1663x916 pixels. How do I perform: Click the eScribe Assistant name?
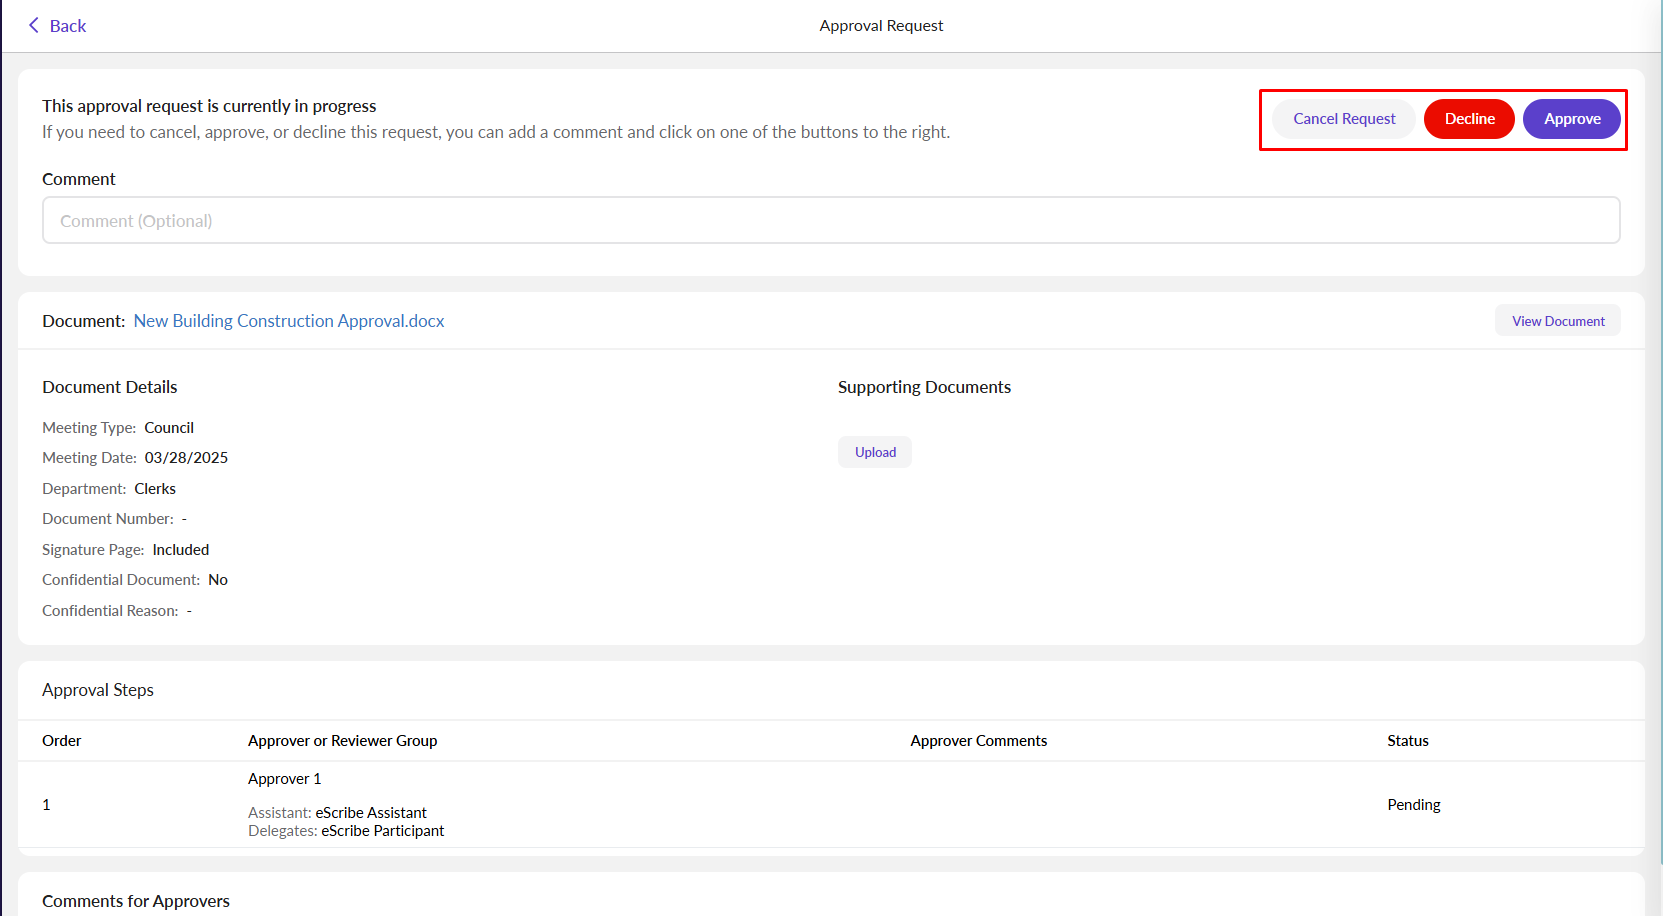coord(371,813)
